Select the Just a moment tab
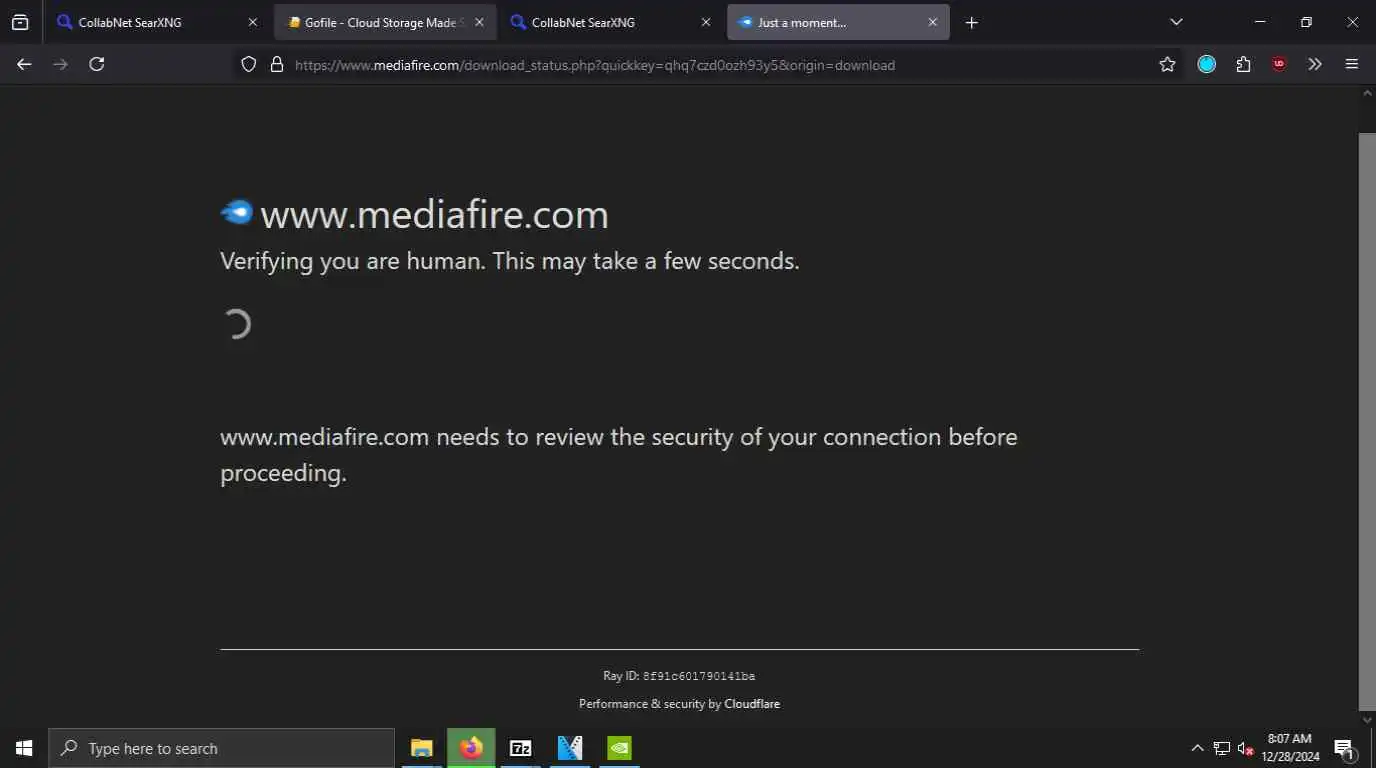 click(838, 22)
